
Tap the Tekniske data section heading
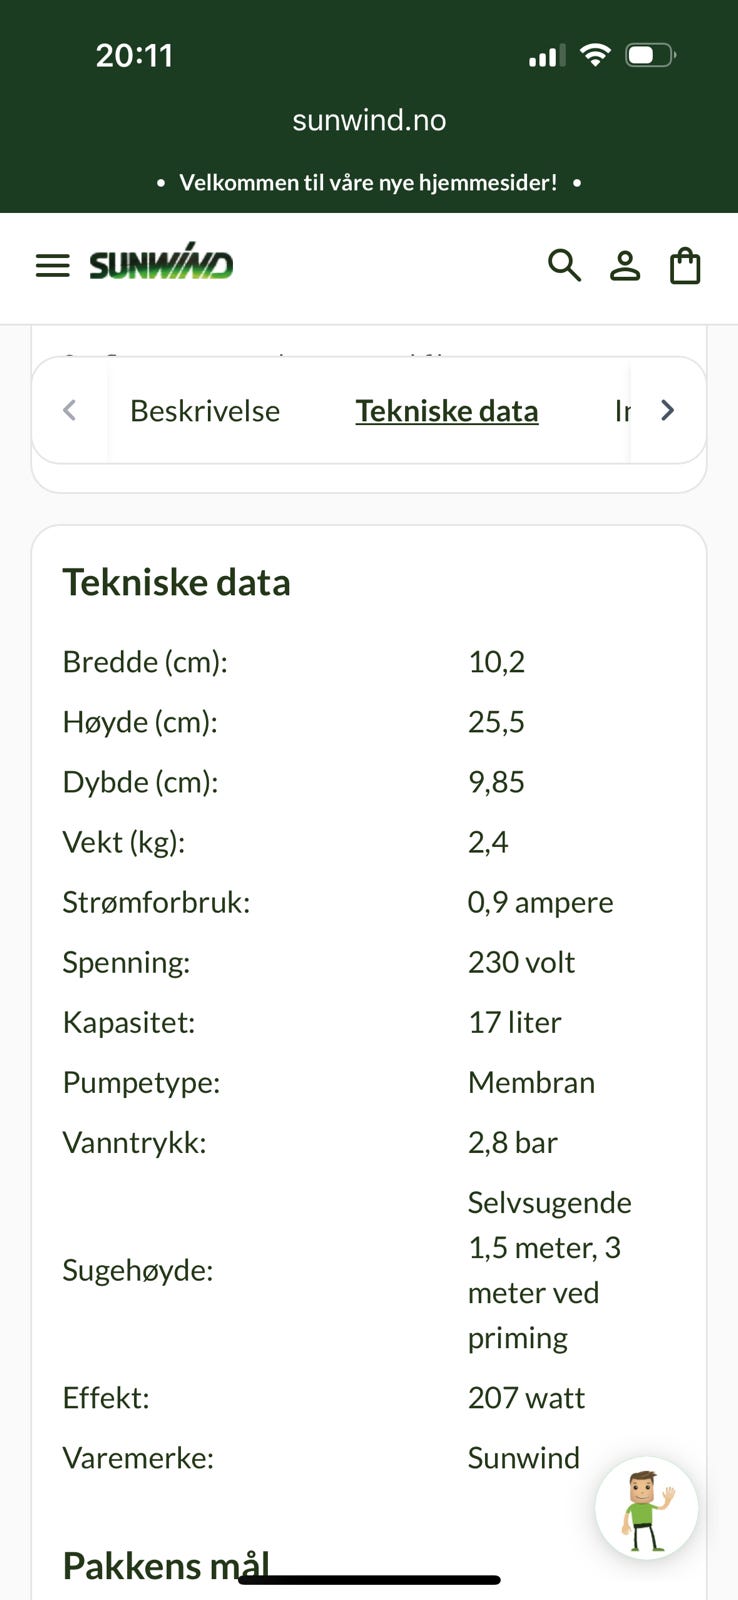tap(177, 582)
